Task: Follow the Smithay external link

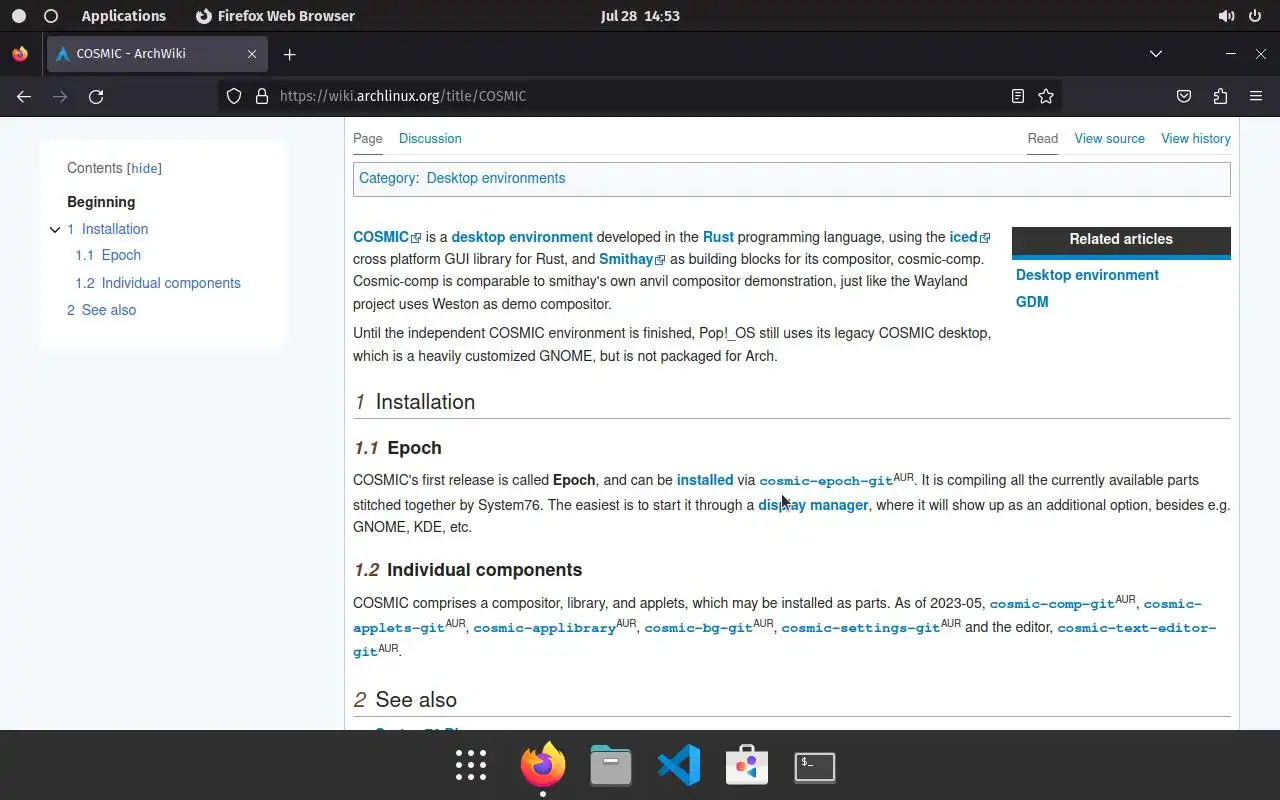Action: (x=631, y=259)
